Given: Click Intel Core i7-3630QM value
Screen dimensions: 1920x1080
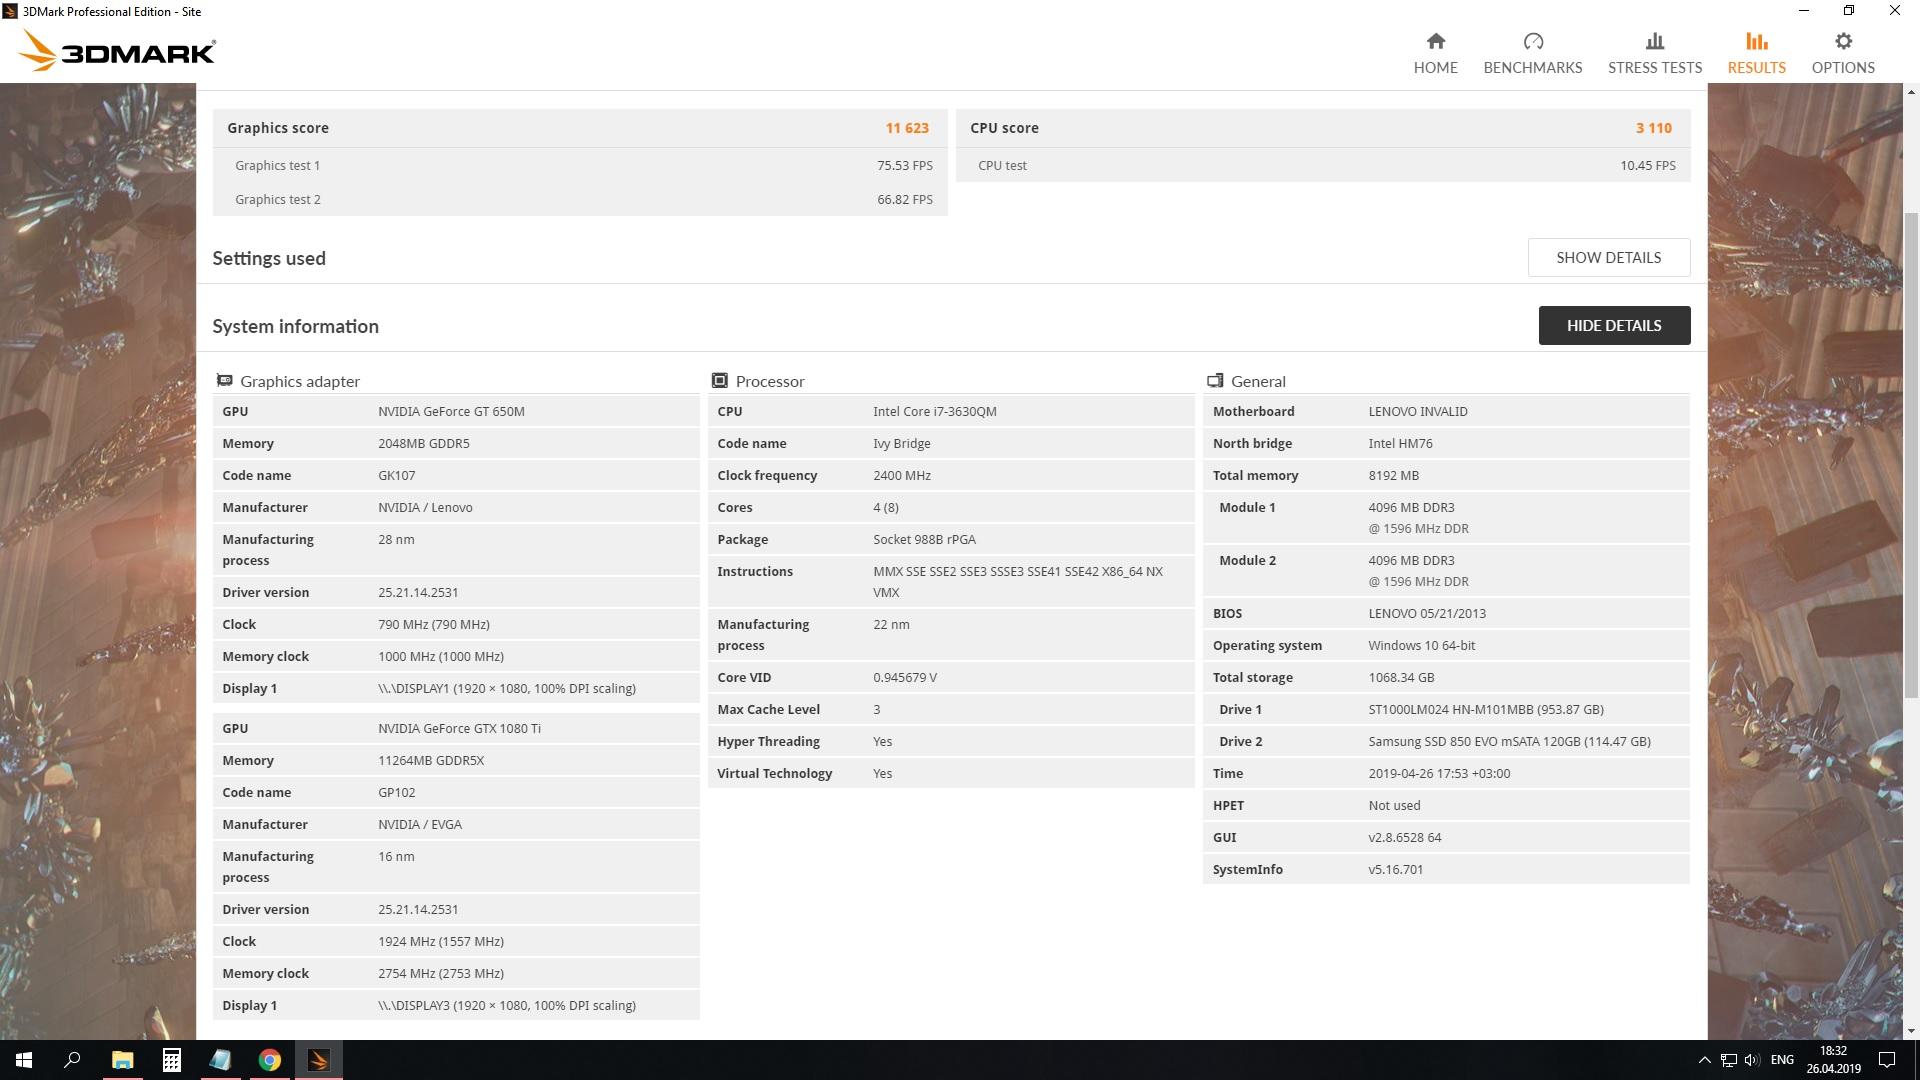Looking at the screenshot, I should [934, 411].
